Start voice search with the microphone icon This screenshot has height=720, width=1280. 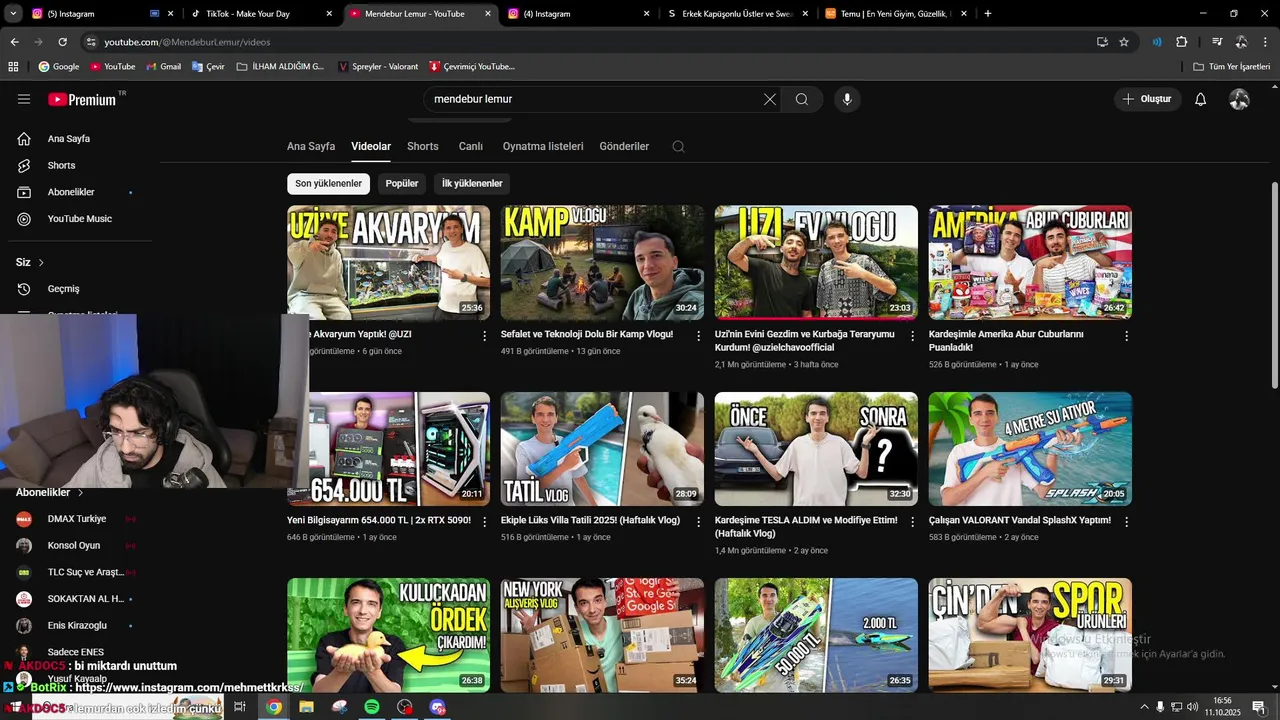click(x=847, y=99)
